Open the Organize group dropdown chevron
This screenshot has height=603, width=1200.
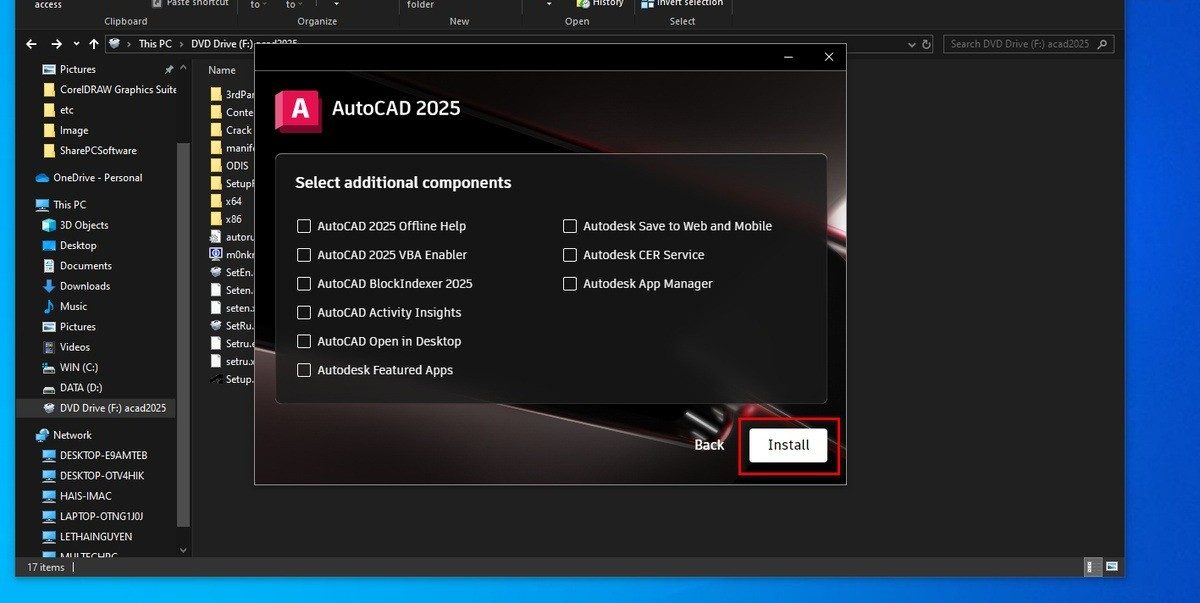(x=336, y=5)
